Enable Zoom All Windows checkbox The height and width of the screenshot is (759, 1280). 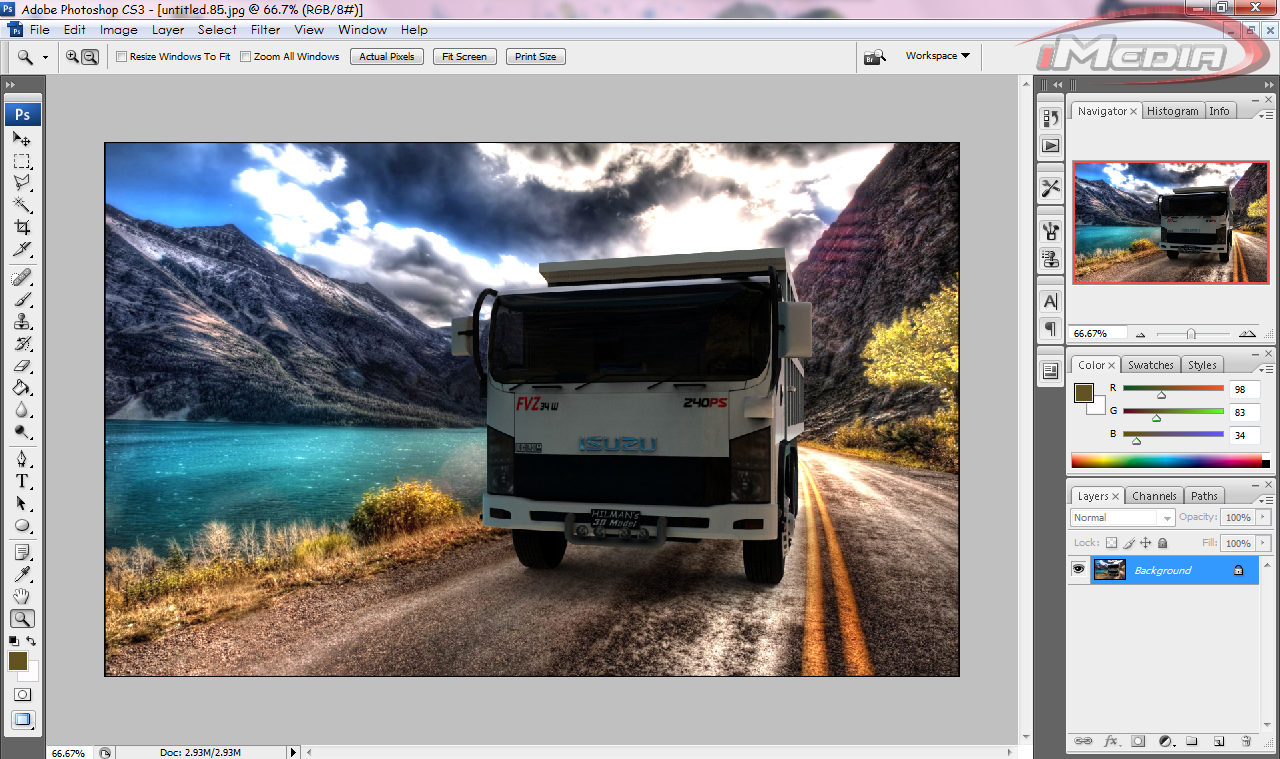click(x=245, y=57)
